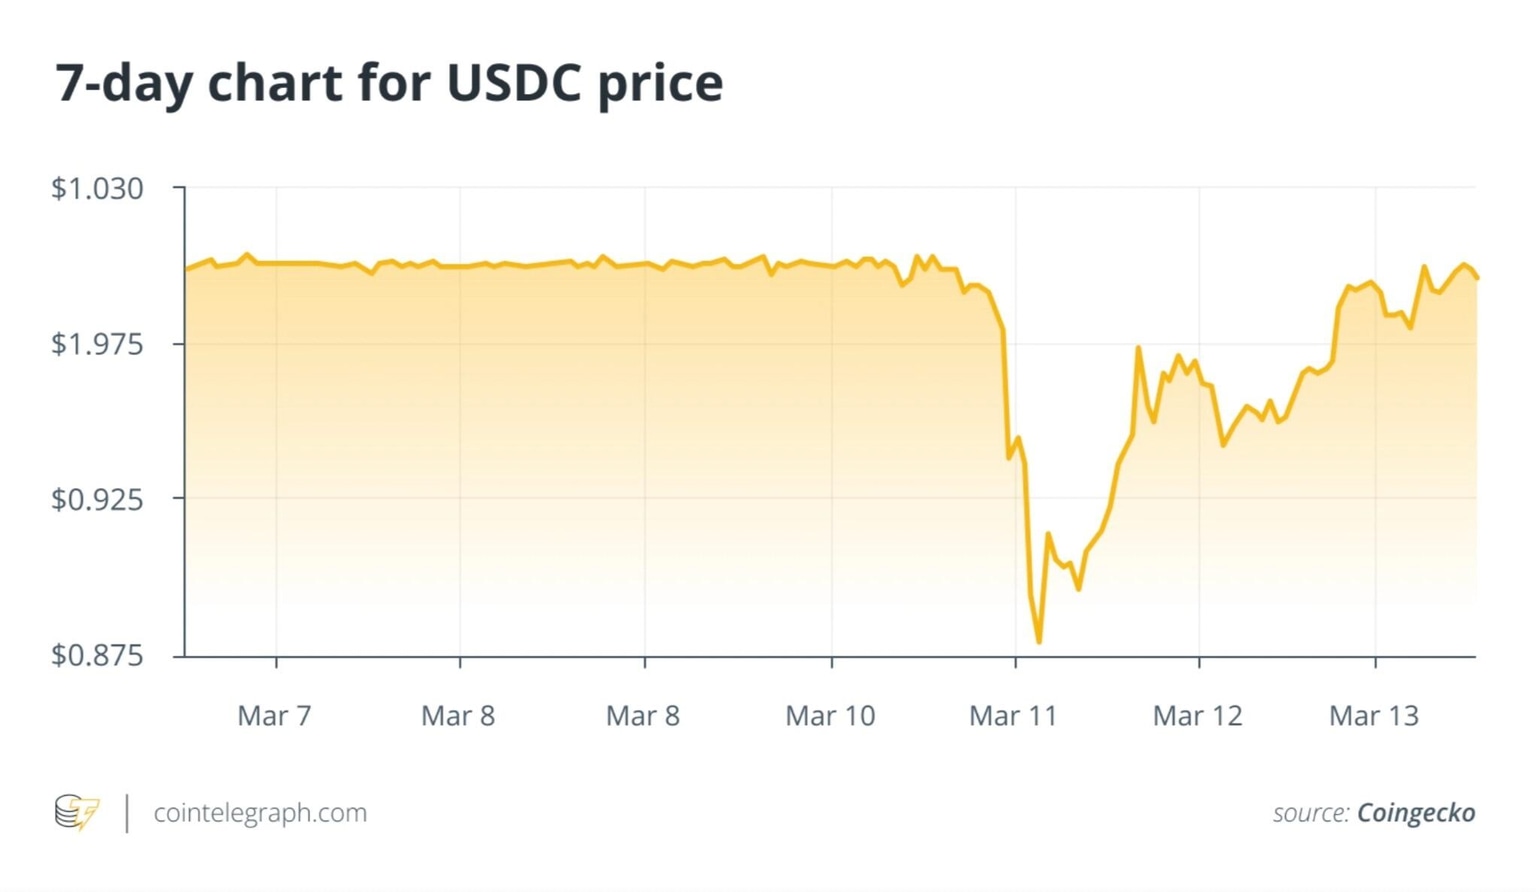Click the Mar 10 date label
Viewport: 1536px width, 892px height.
pos(830,716)
